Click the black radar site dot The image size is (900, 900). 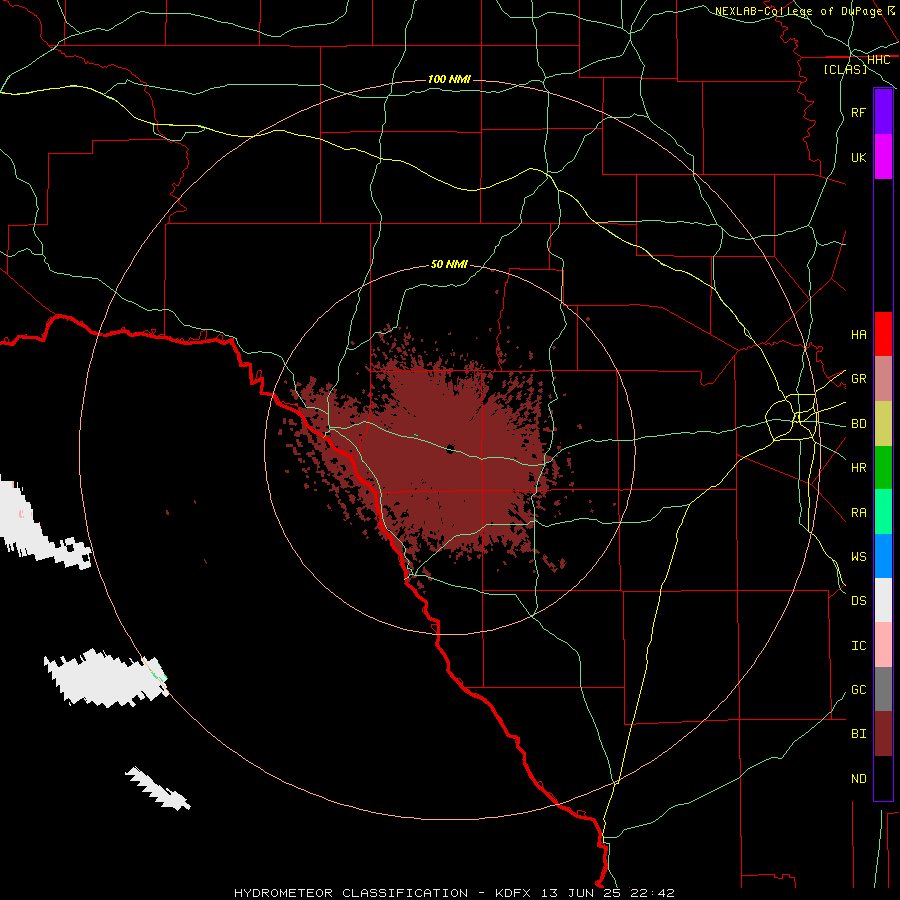[450, 449]
